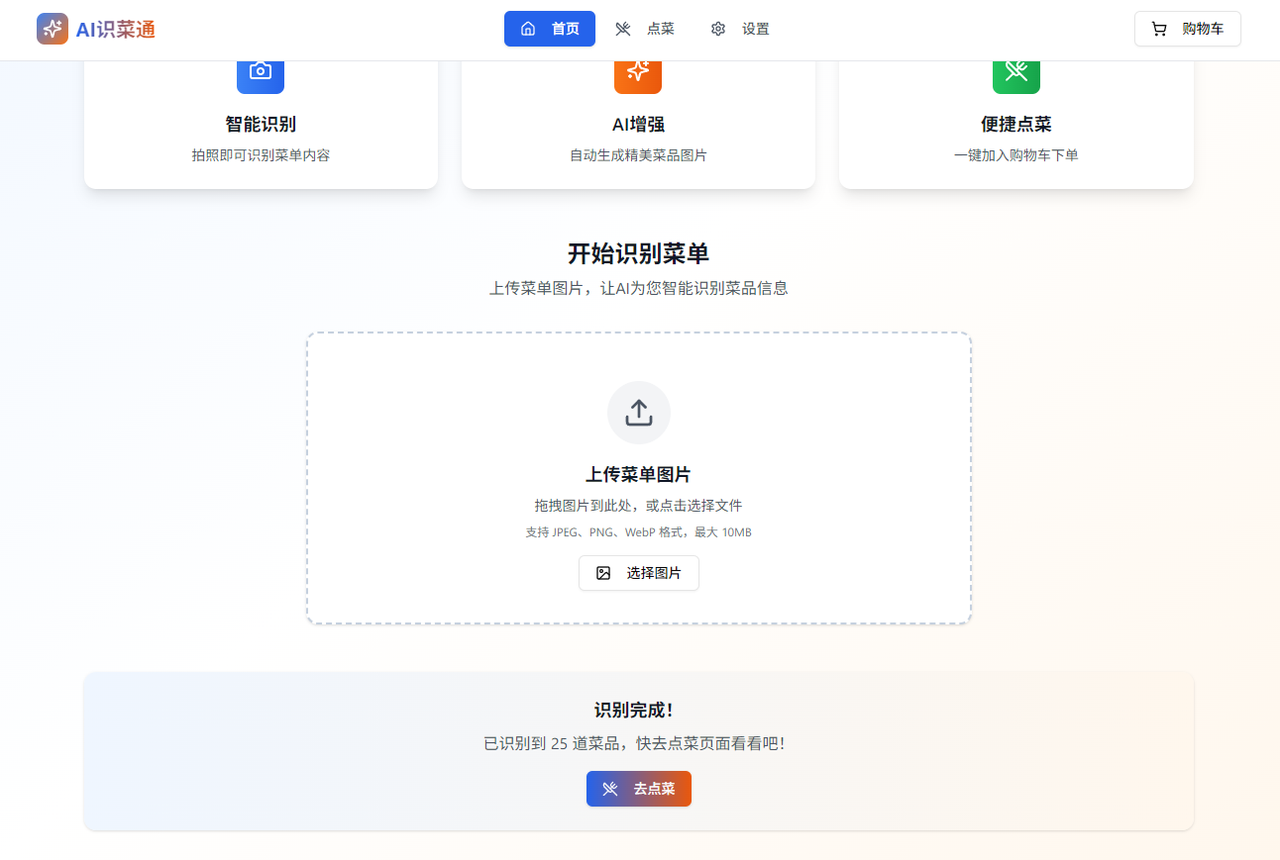Click the 识别完成! heading
1280x860 pixels.
[x=638, y=710]
